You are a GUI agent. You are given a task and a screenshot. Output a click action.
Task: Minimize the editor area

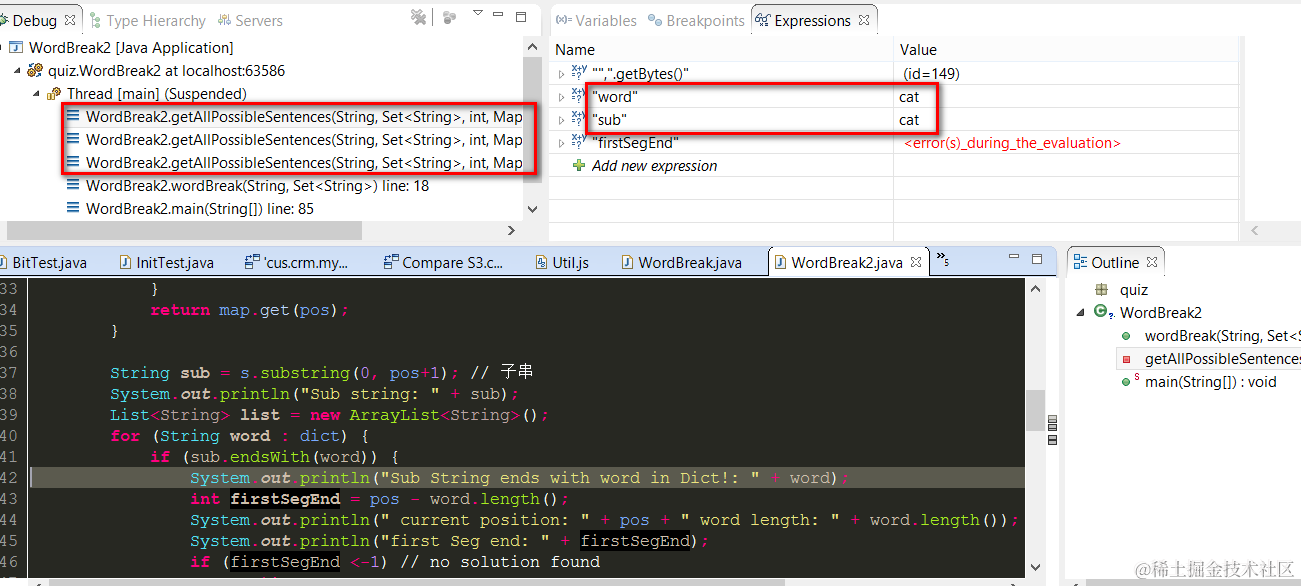coord(1016,257)
